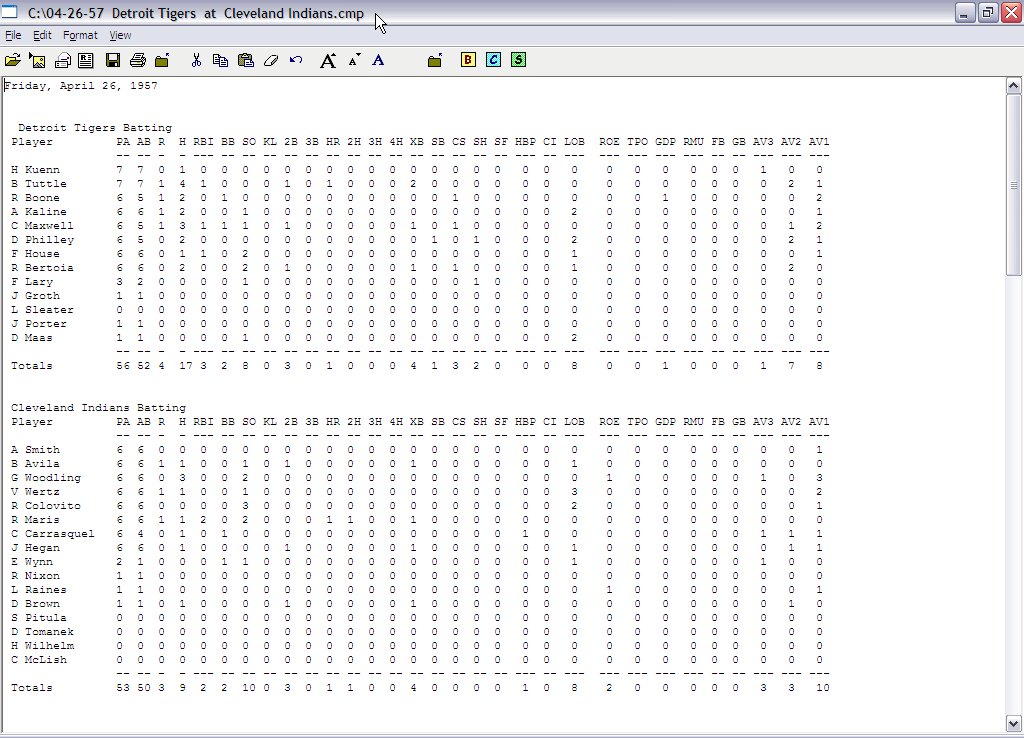Click the 'Friday, April 26, 1957' date line
This screenshot has height=738, width=1024.
[x=81, y=86]
